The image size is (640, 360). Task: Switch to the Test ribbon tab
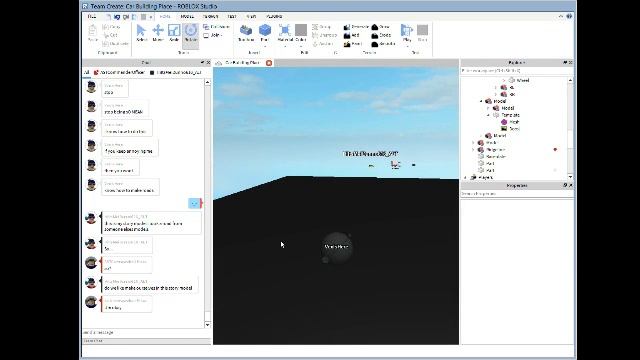click(232, 16)
